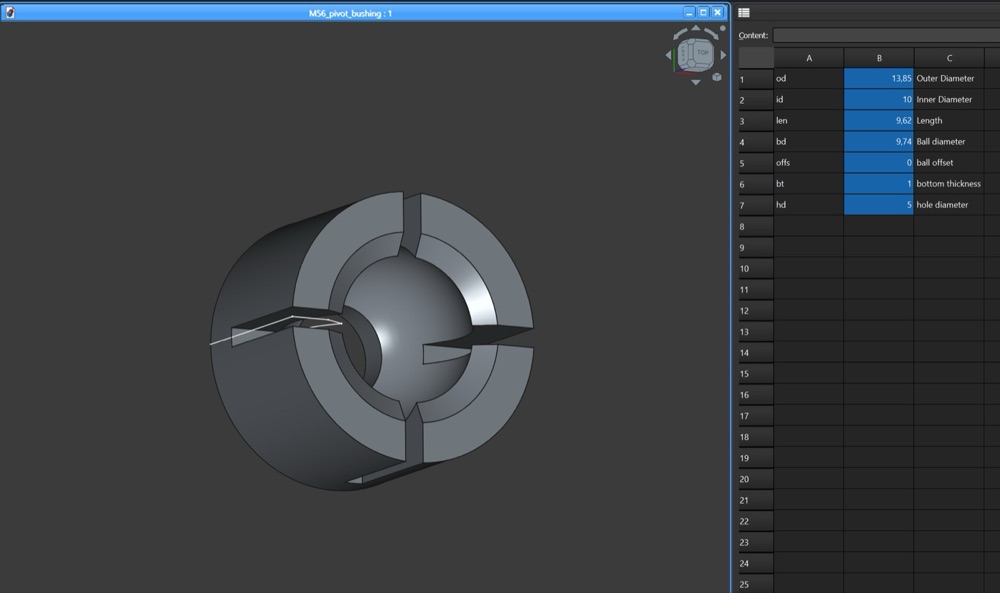Minimize the MS6_pivot_bushing view window
1000x593 pixels.
click(689, 13)
